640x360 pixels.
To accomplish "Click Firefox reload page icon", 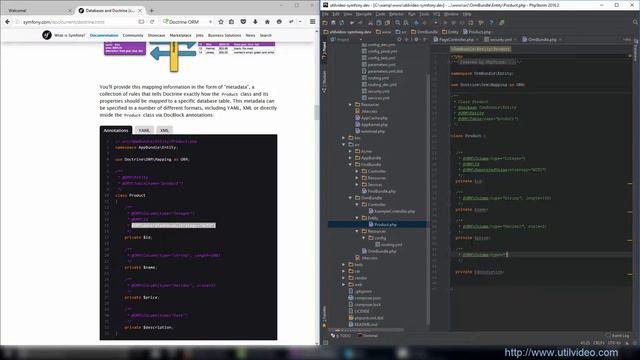I will [152, 22].
